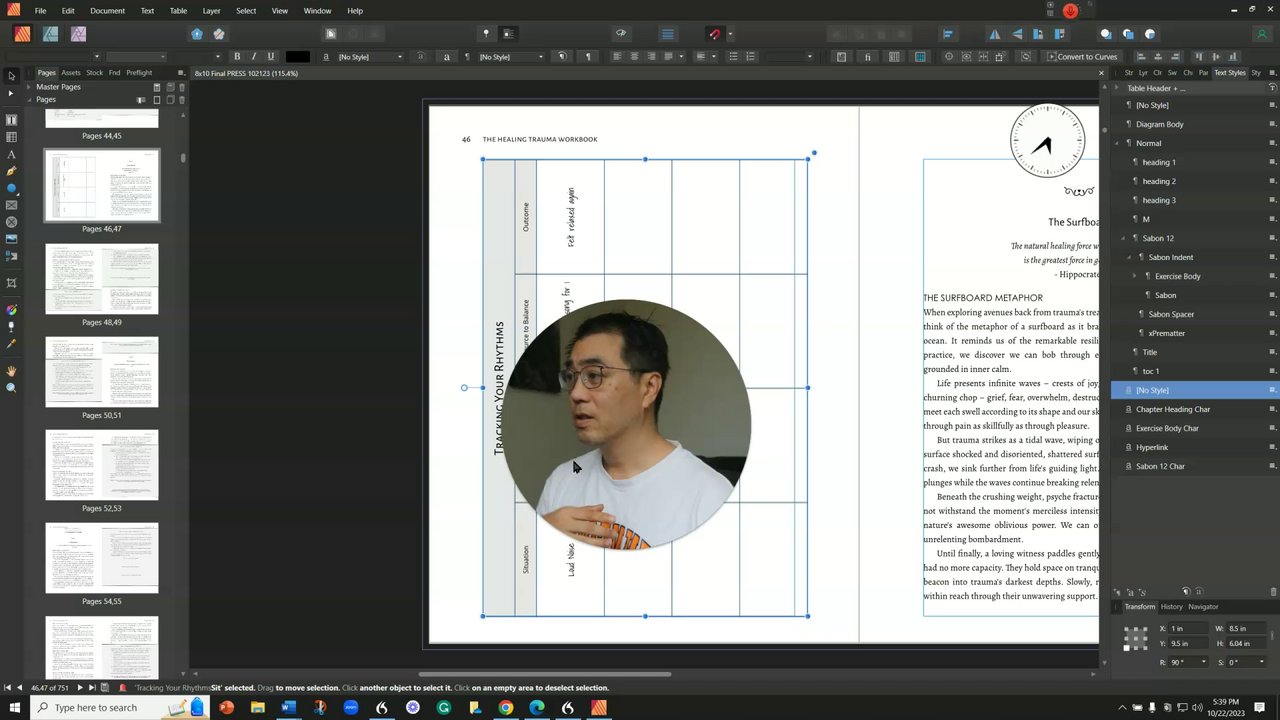
Task: Apply the Chapter Heading Char style
Action: (x=1172, y=409)
